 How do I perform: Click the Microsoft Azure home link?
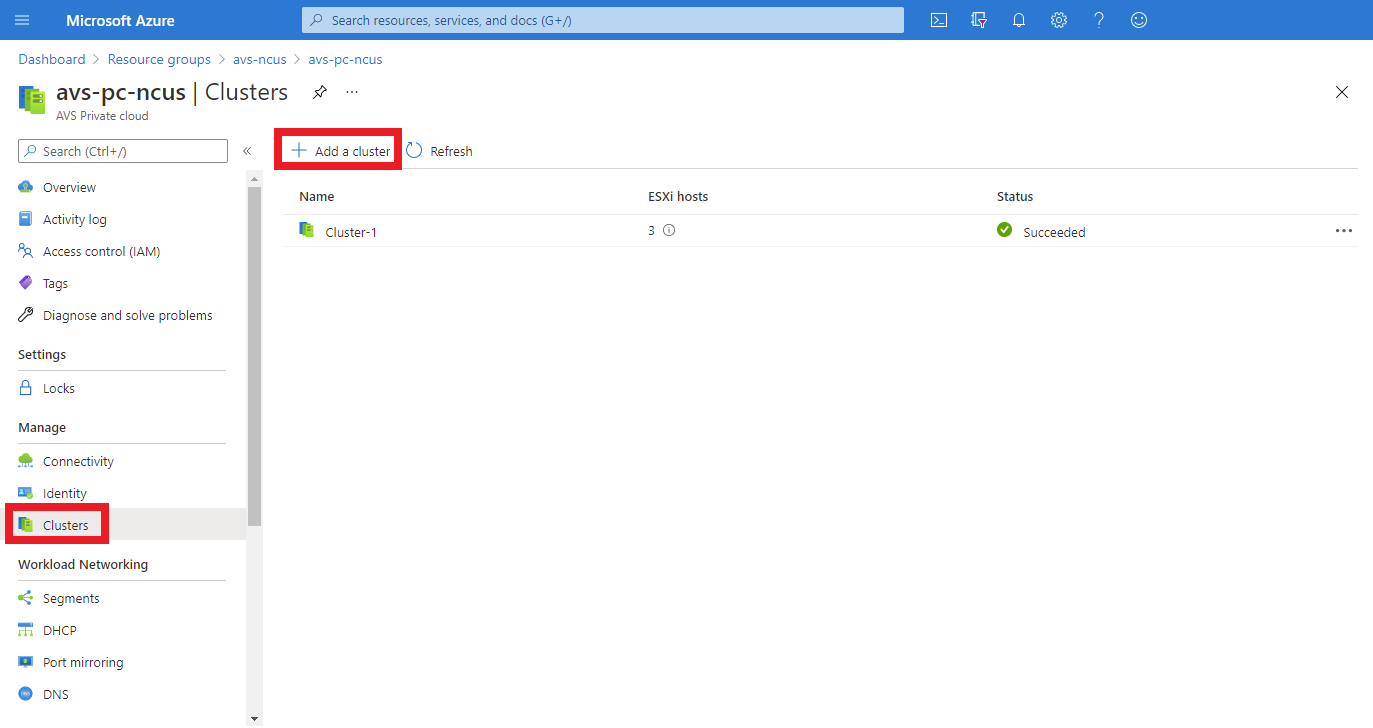pos(120,20)
